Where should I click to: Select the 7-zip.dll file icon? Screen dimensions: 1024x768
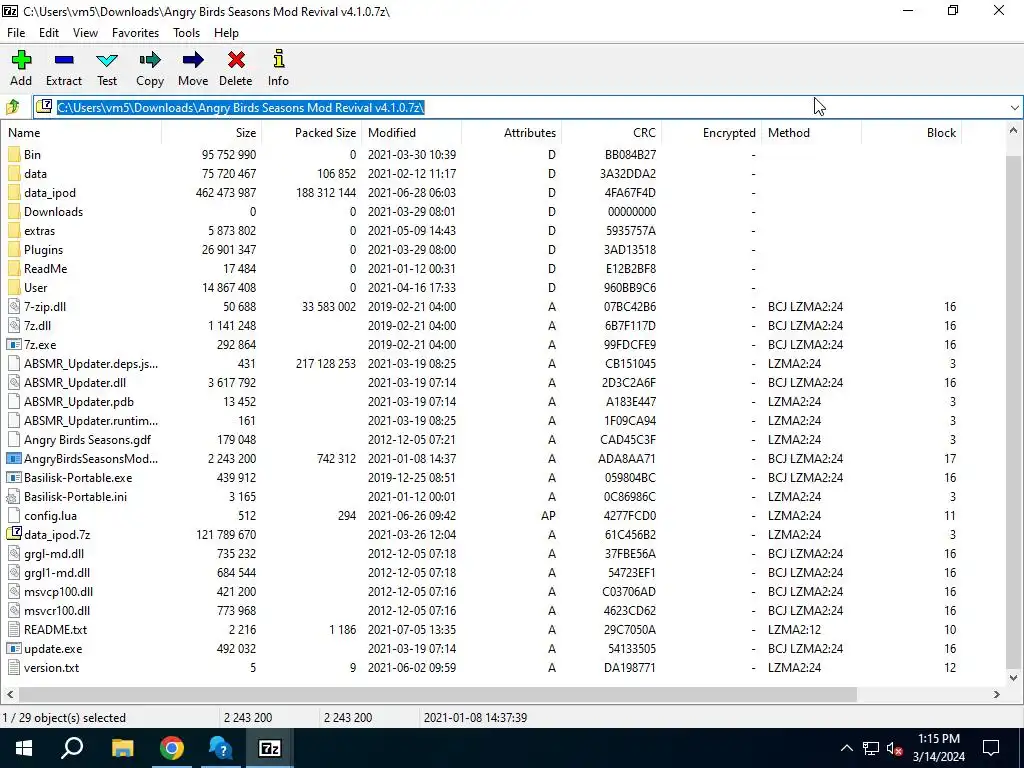click(x=14, y=306)
